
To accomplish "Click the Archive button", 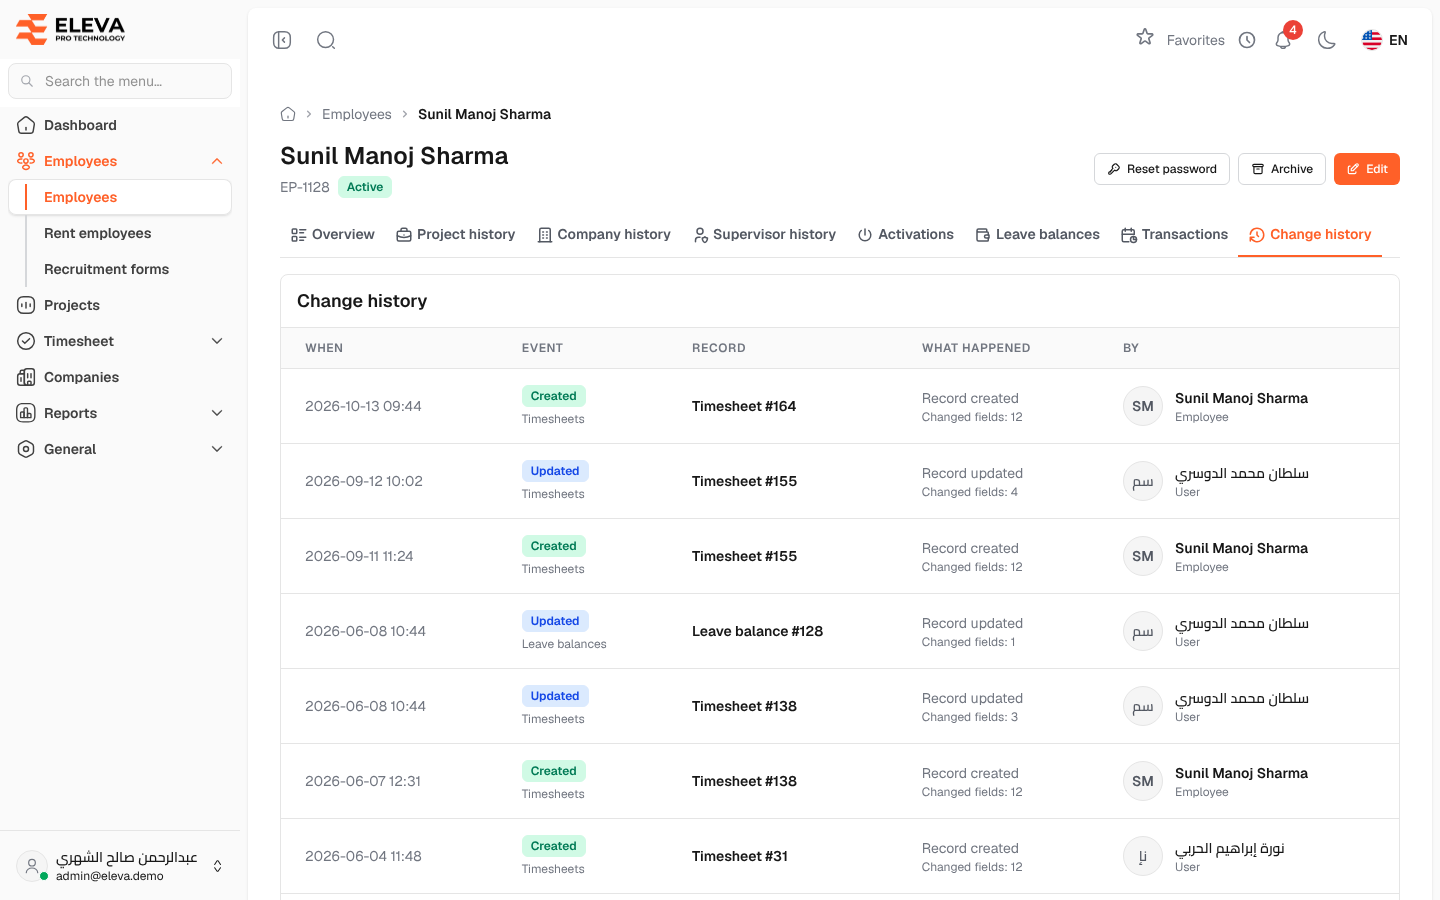I will pyautogui.click(x=1282, y=169).
